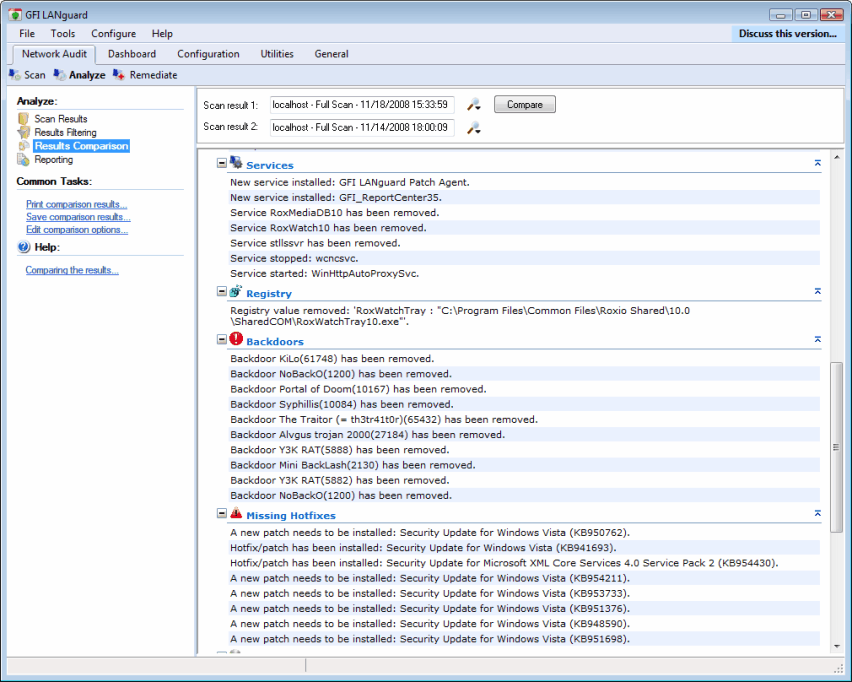
Task: Click the vertical scrollbar thumb in results
Action: [x=837, y=447]
